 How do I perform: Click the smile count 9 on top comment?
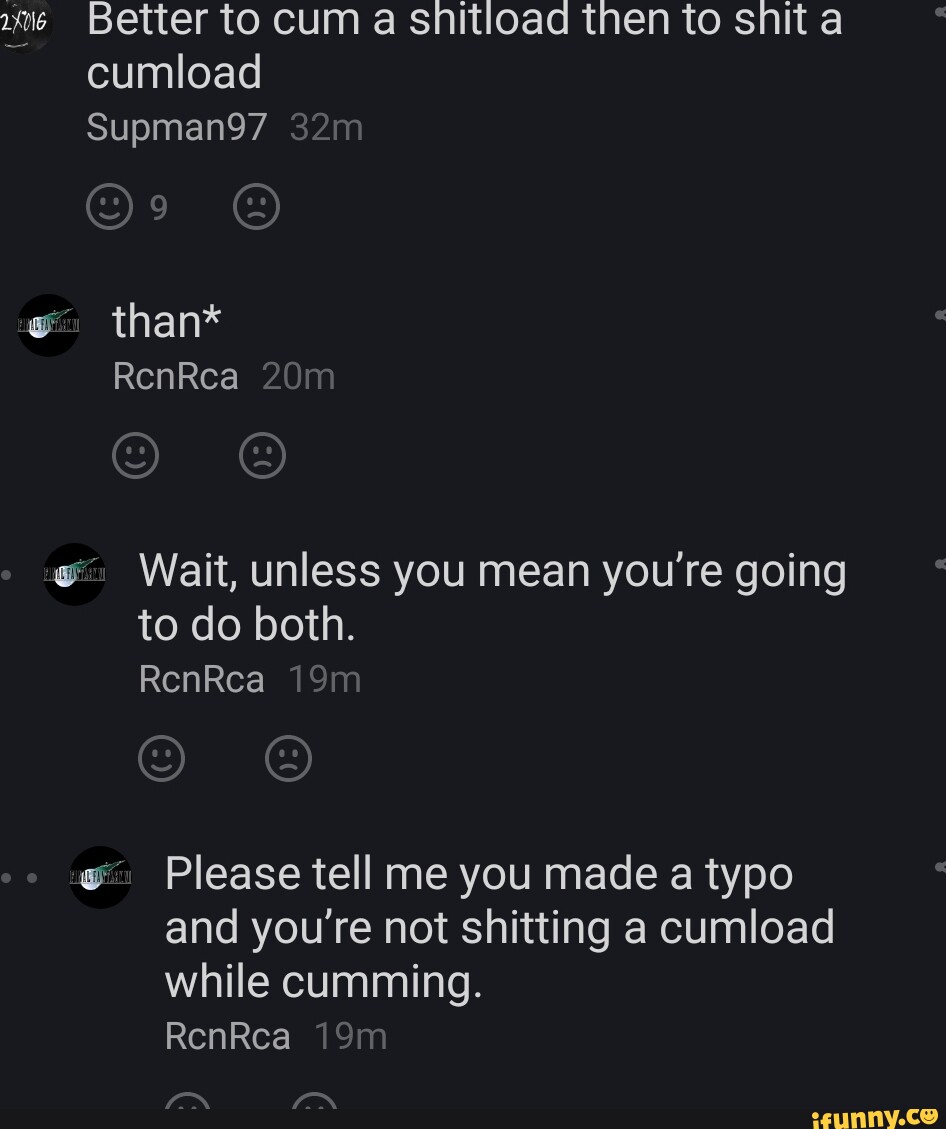tap(158, 208)
